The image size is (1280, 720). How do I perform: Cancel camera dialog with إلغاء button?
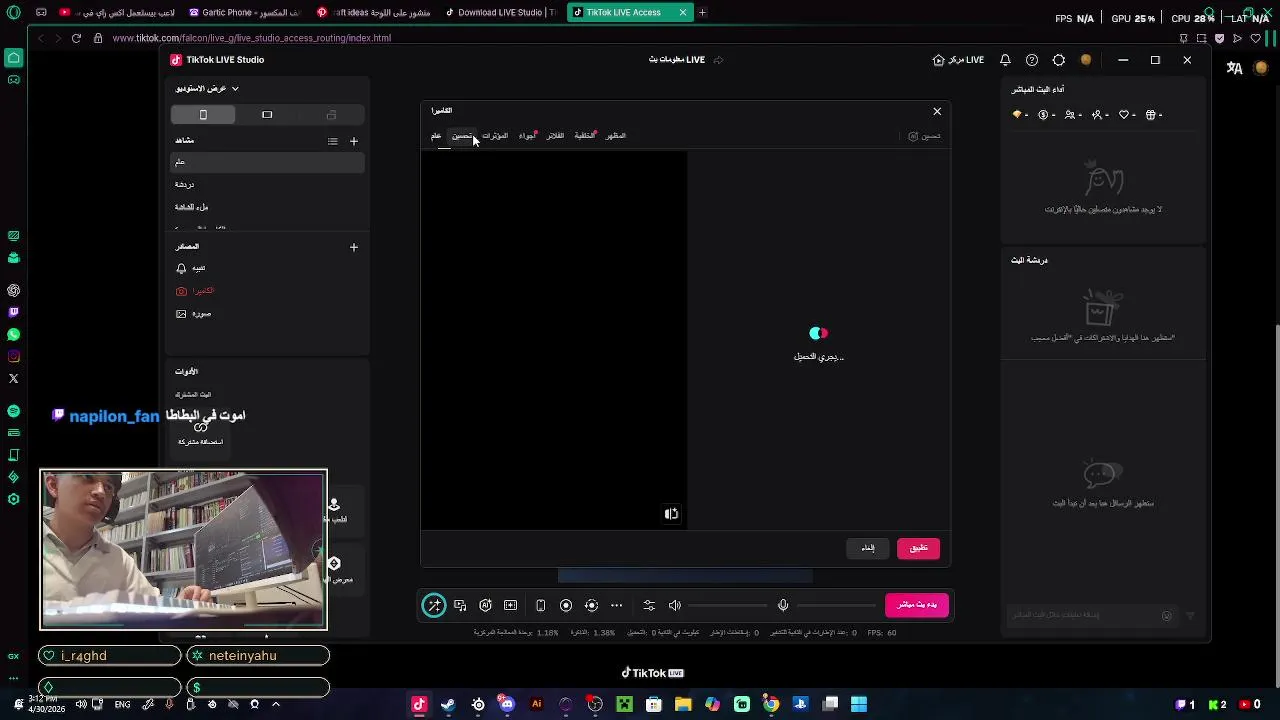click(868, 548)
